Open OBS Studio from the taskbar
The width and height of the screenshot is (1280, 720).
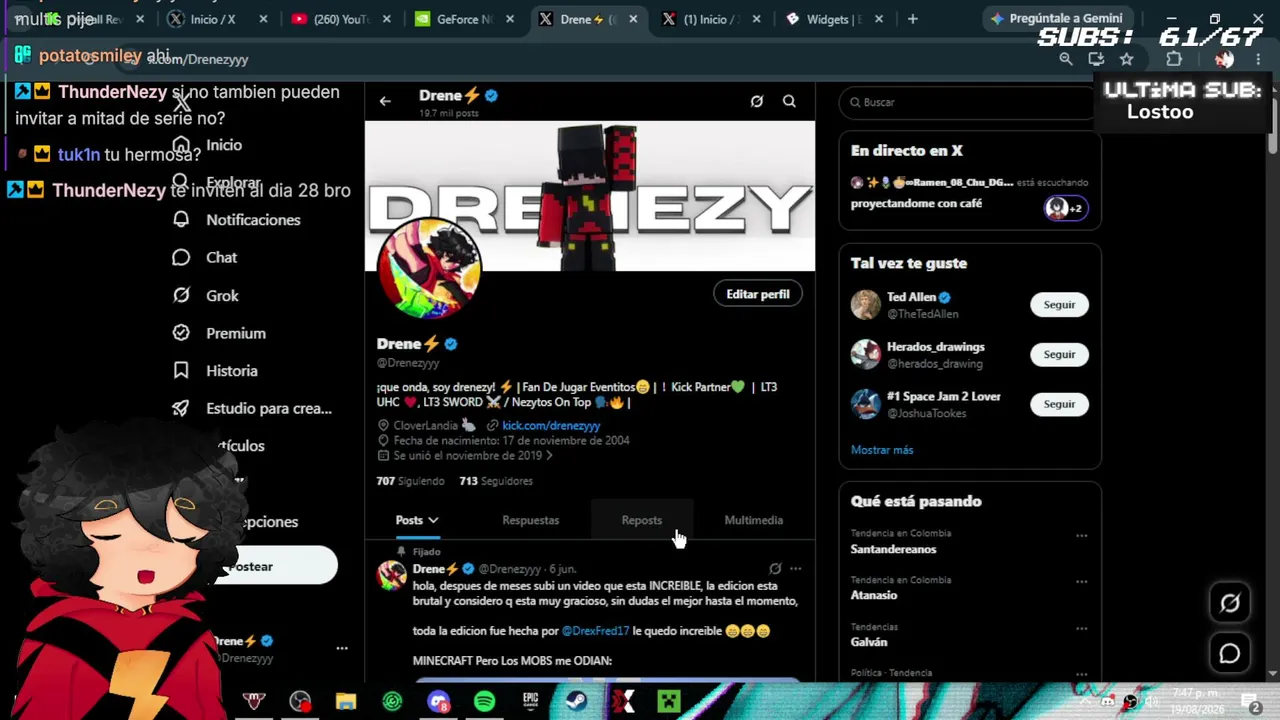[x=300, y=702]
